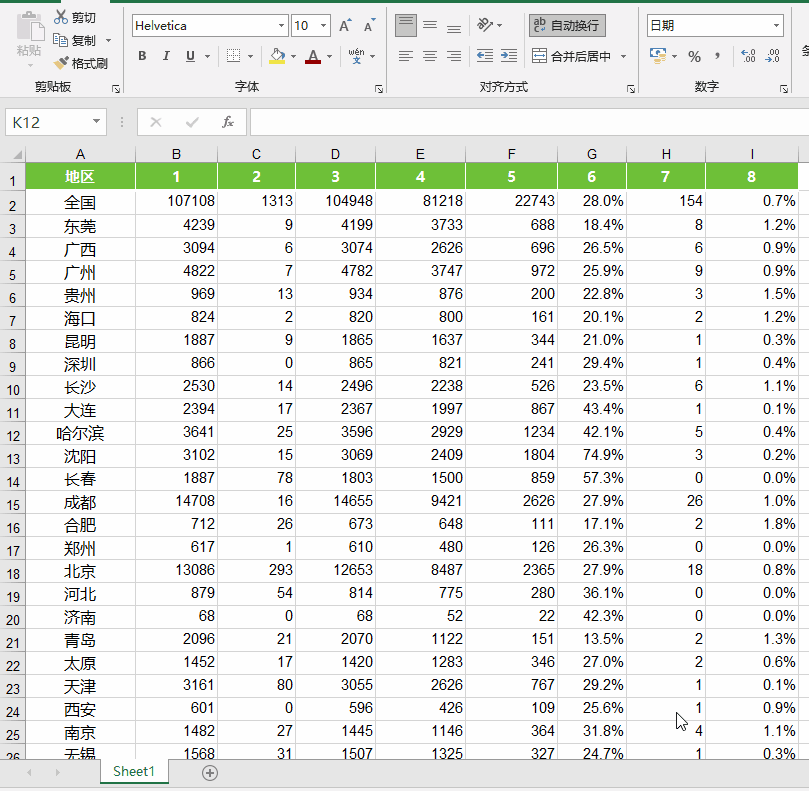This screenshot has height=791, width=809.
Task: Open the number format 日期 dropdown
Action: click(x=776, y=25)
